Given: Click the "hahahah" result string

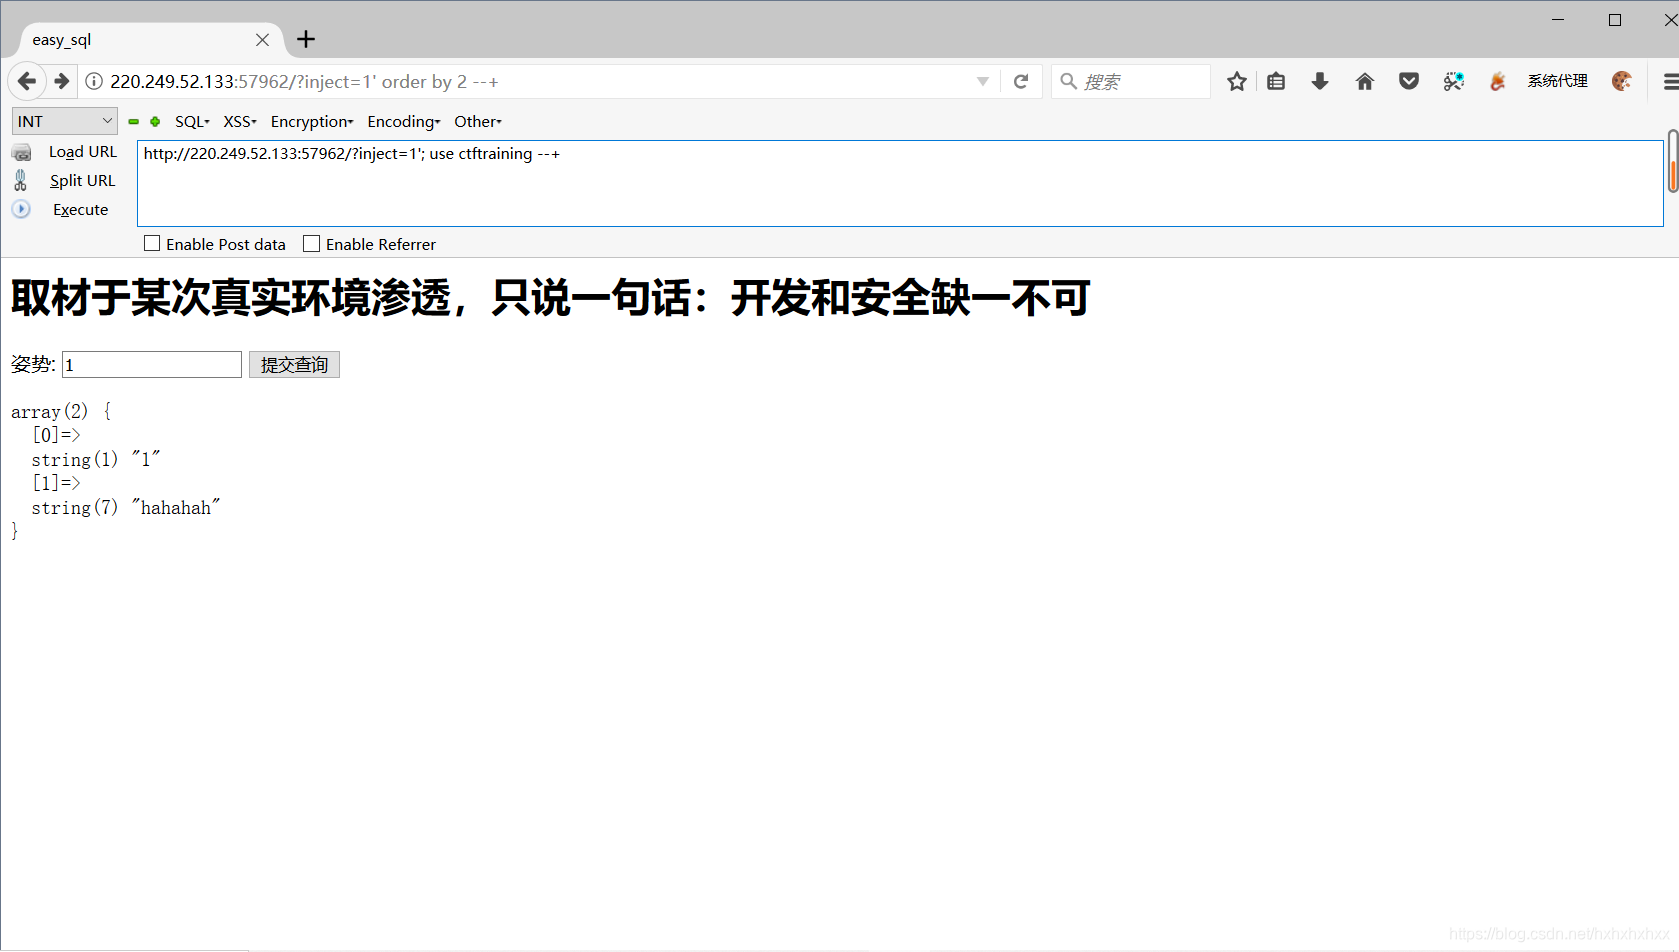Looking at the screenshot, I should [176, 508].
